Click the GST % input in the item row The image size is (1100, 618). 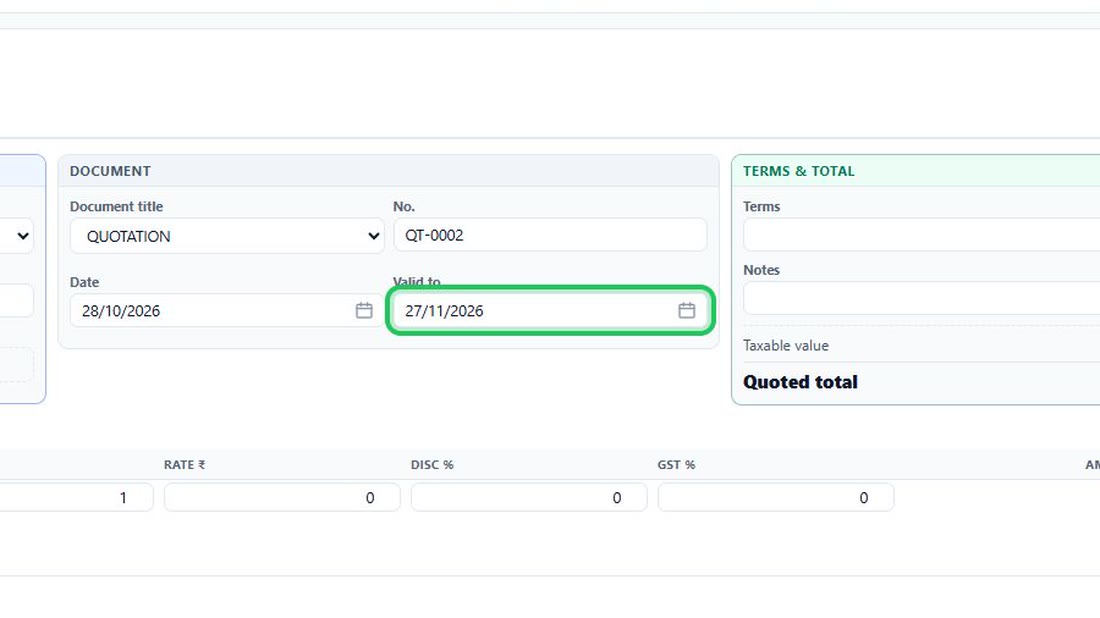(x=776, y=497)
